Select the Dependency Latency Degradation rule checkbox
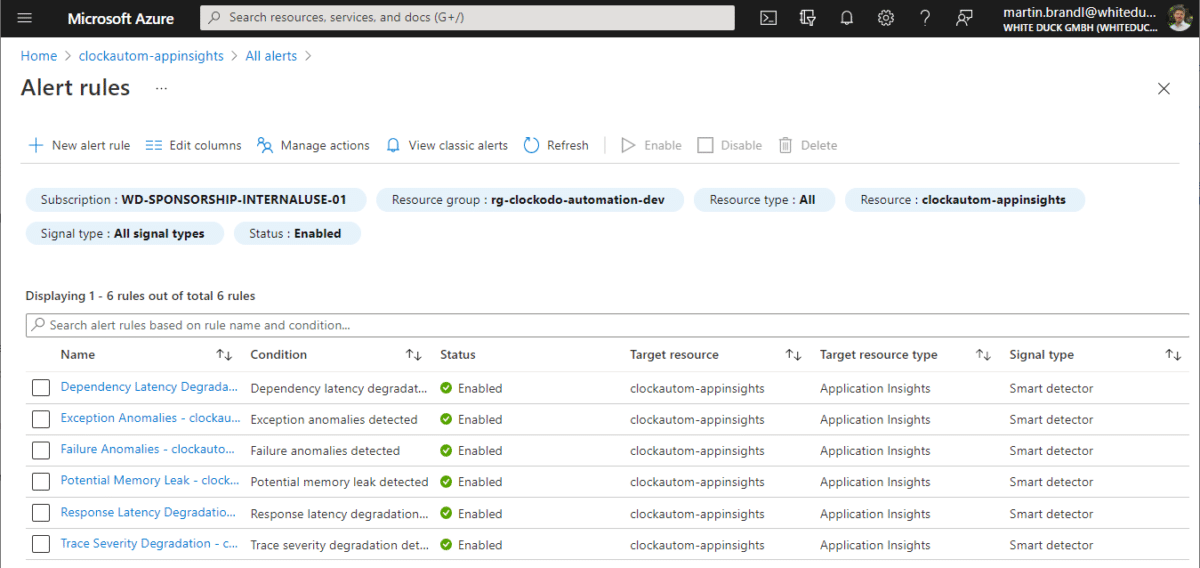Image resolution: width=1200 pixels, height=568 pixels. (41, 388)
